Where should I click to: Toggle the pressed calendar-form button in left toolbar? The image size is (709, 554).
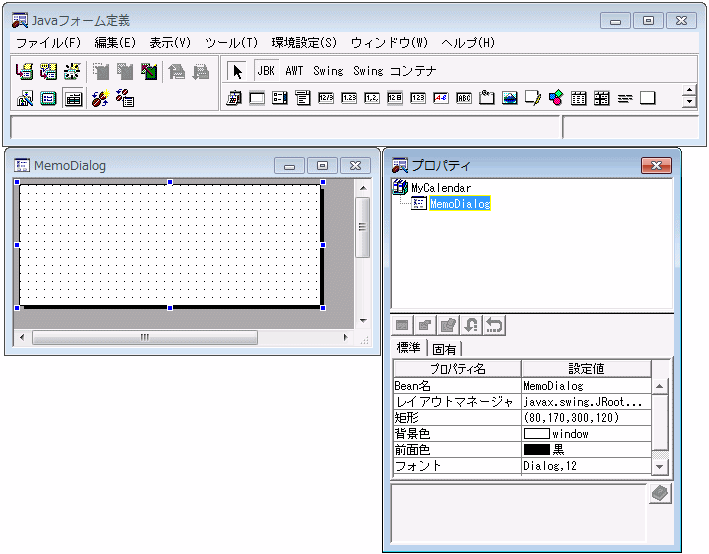pos(73,98)
